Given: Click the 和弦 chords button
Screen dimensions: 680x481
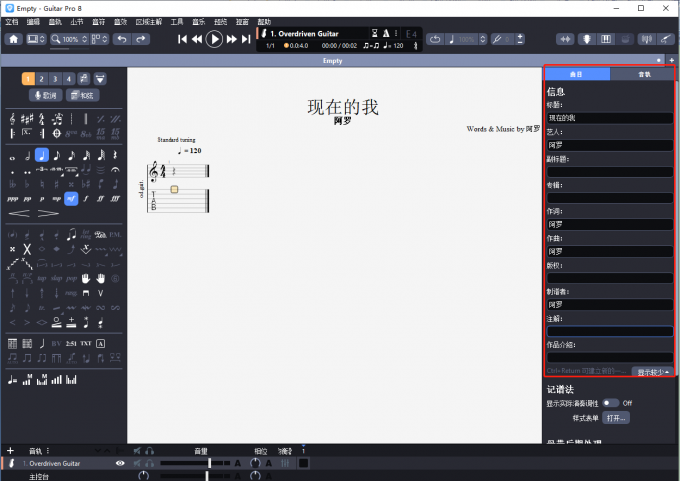Looking at the screenshot, I should coord(82,95).
